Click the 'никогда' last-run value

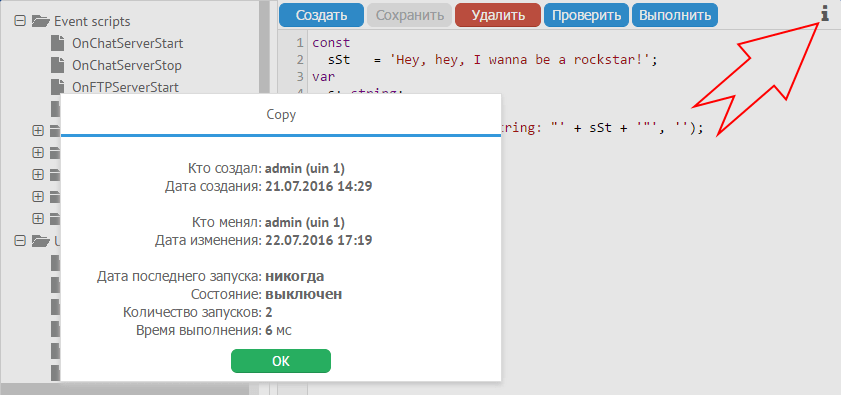click(x=294, y=277)
